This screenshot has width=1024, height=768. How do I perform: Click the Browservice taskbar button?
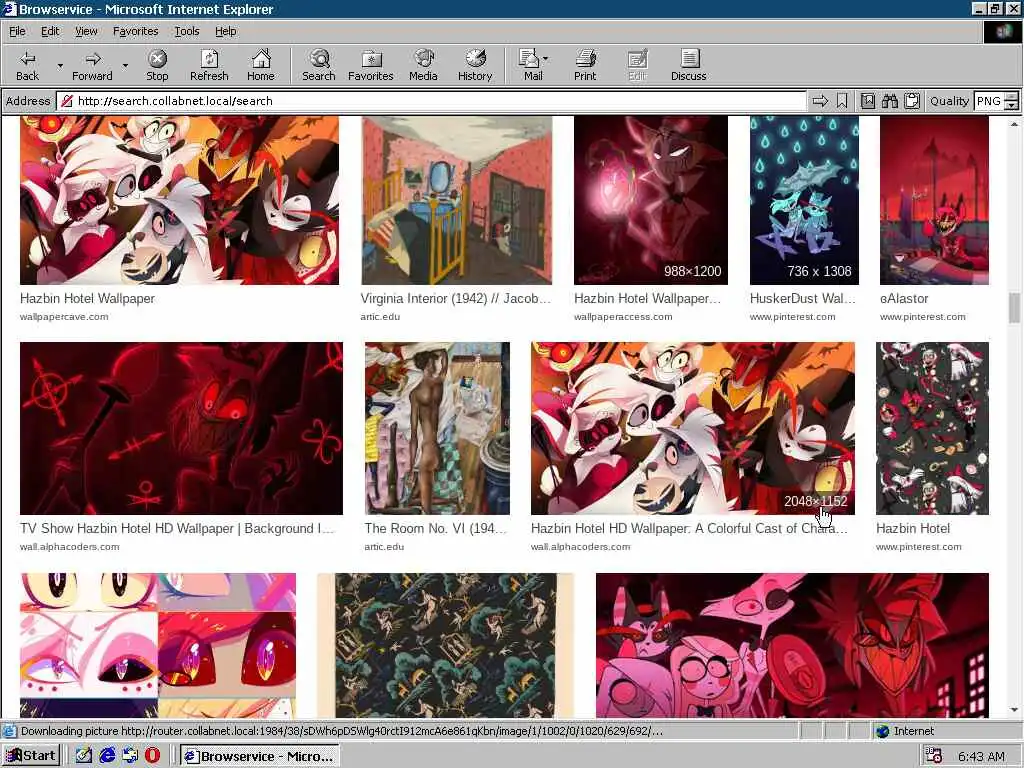coord(259,756)
